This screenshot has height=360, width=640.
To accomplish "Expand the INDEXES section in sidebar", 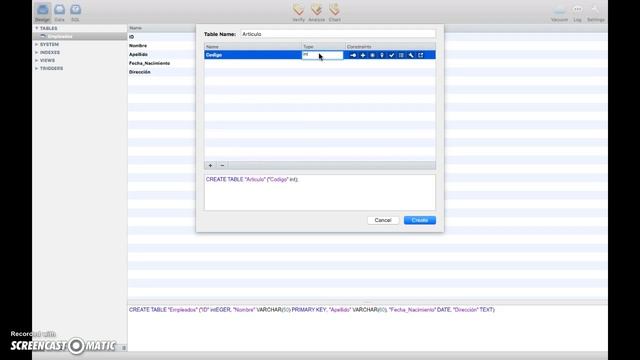I will [x=36, y=52].
